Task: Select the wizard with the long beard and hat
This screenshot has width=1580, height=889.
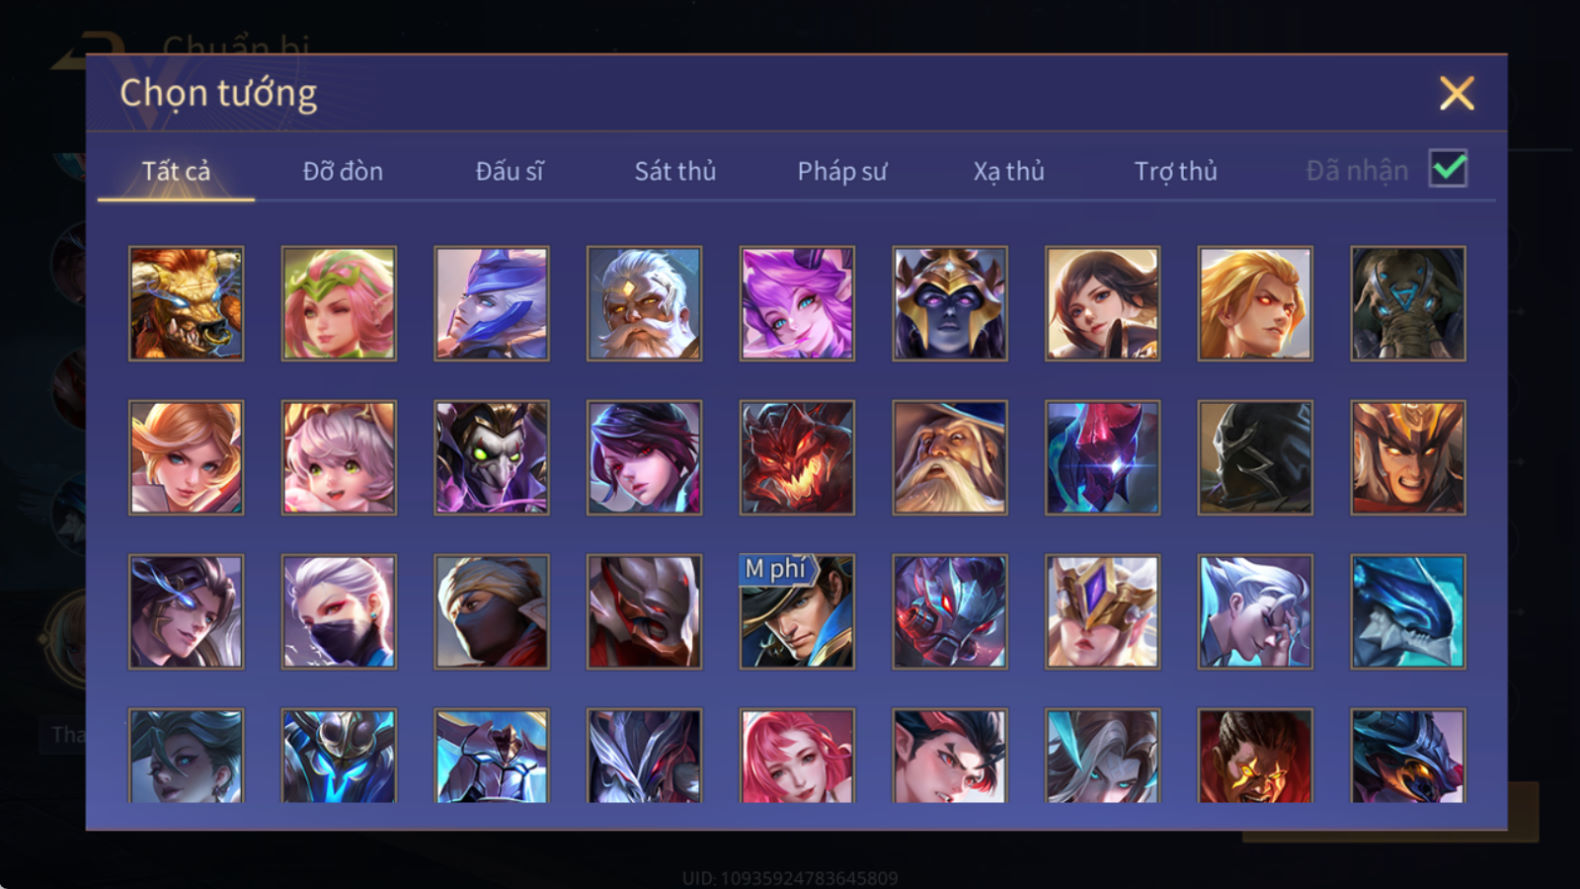Action: [950, 458]
